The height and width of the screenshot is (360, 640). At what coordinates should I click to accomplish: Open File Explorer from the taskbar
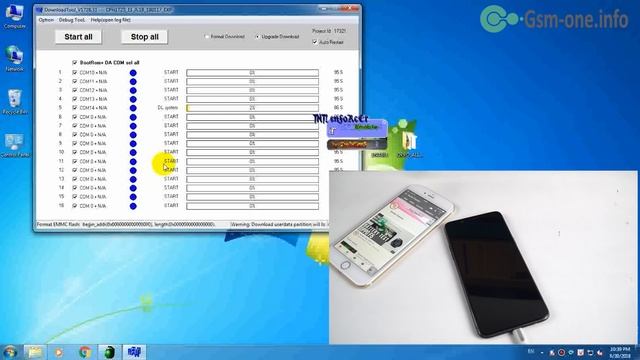pos(35,352)
